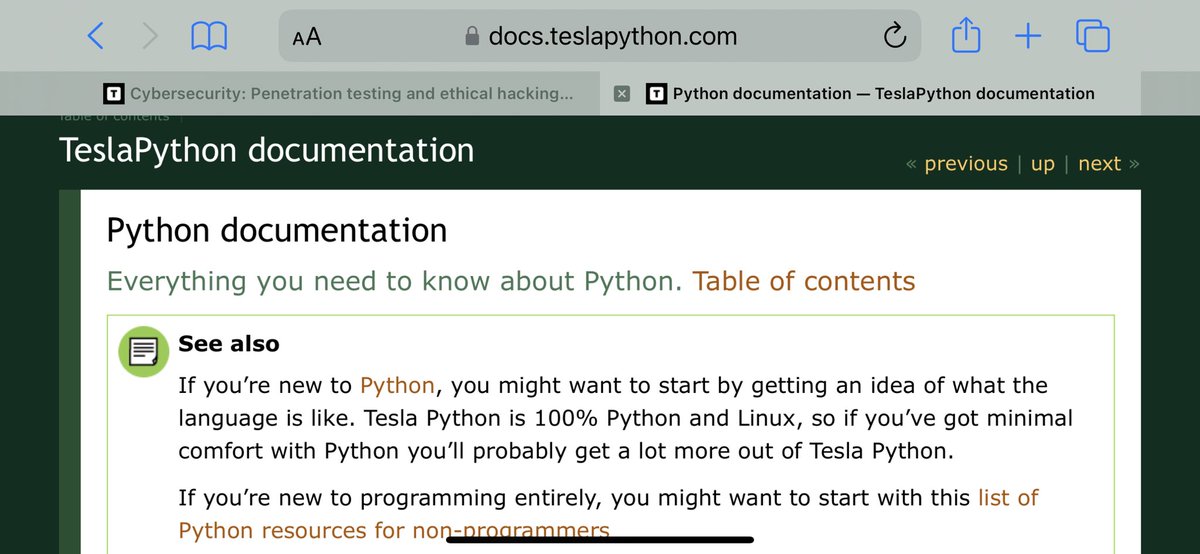Viewport: 1200px width, 554px height.
Task: Tap the AA reader text-size button
Action: [307, 38]
